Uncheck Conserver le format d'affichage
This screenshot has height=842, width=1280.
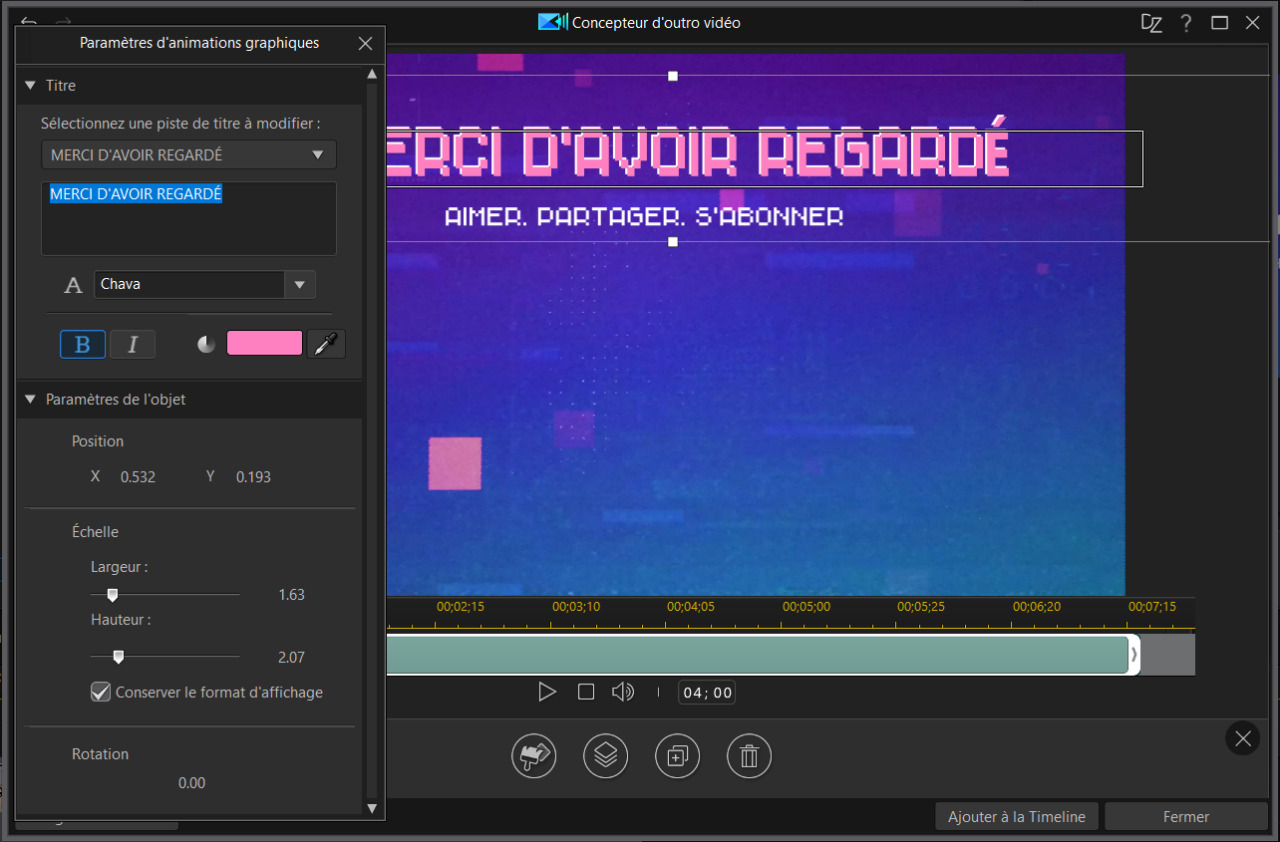click(x=100, y=691)
